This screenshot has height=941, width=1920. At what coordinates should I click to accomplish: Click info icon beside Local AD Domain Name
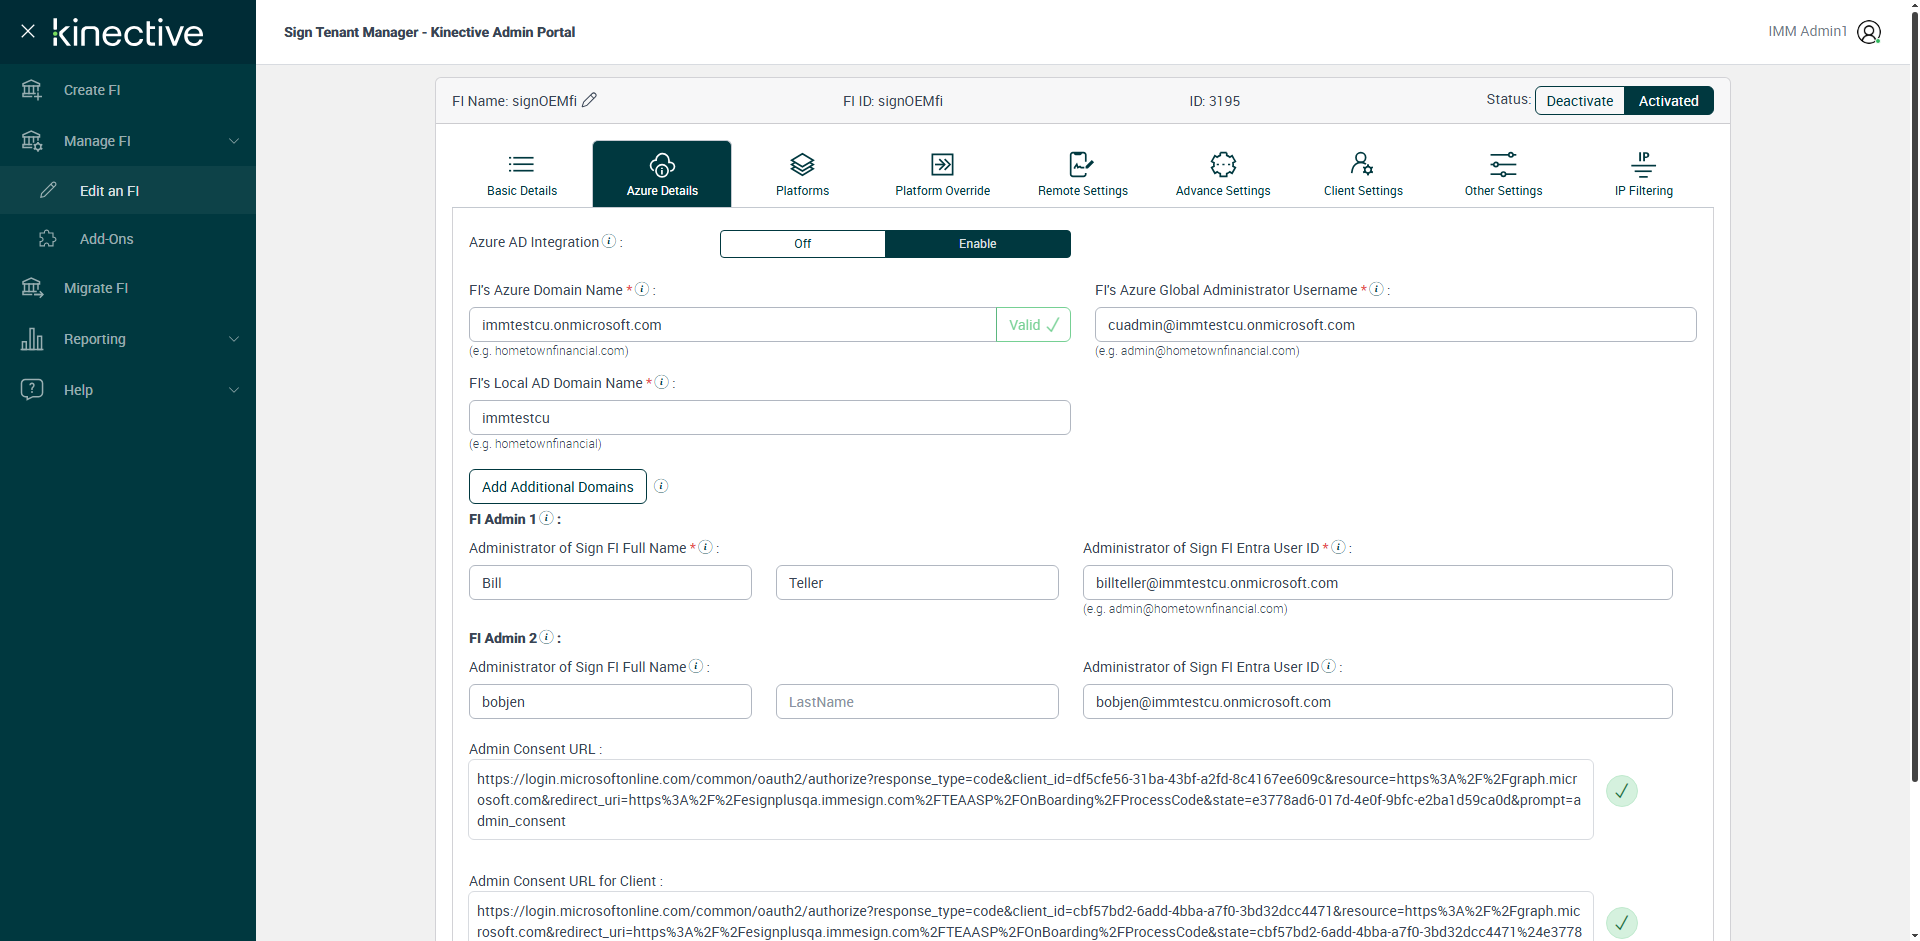pyautogui.click(x=661, y=382)
